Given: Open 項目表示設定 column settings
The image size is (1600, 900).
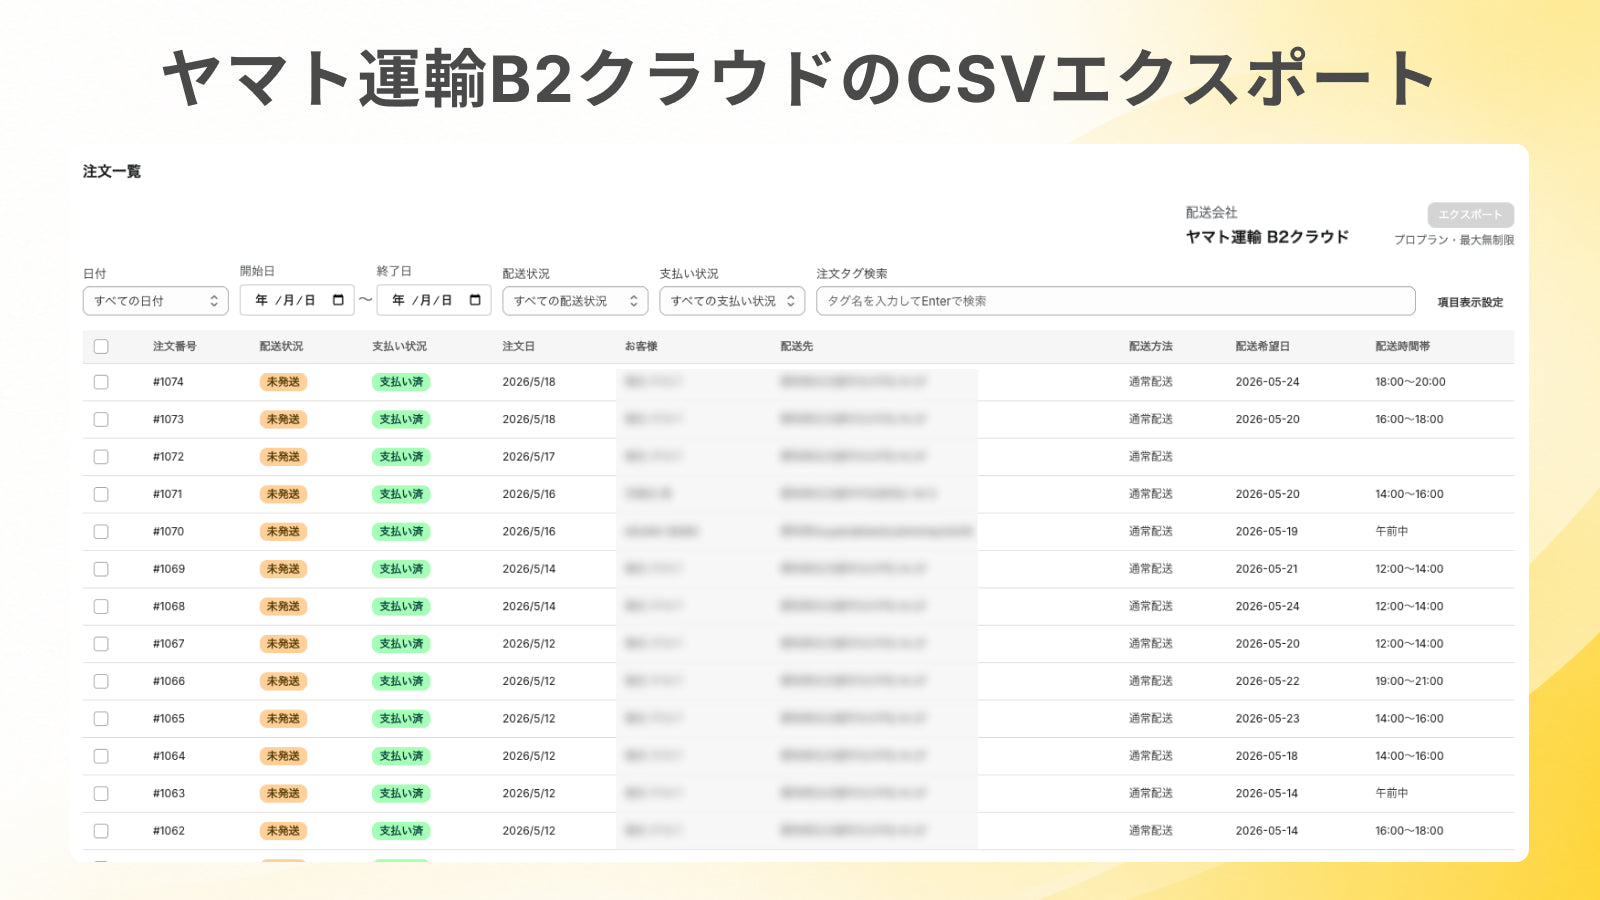Looking at the screenshot, I should pyautogui.click(x=1470, y=302).
